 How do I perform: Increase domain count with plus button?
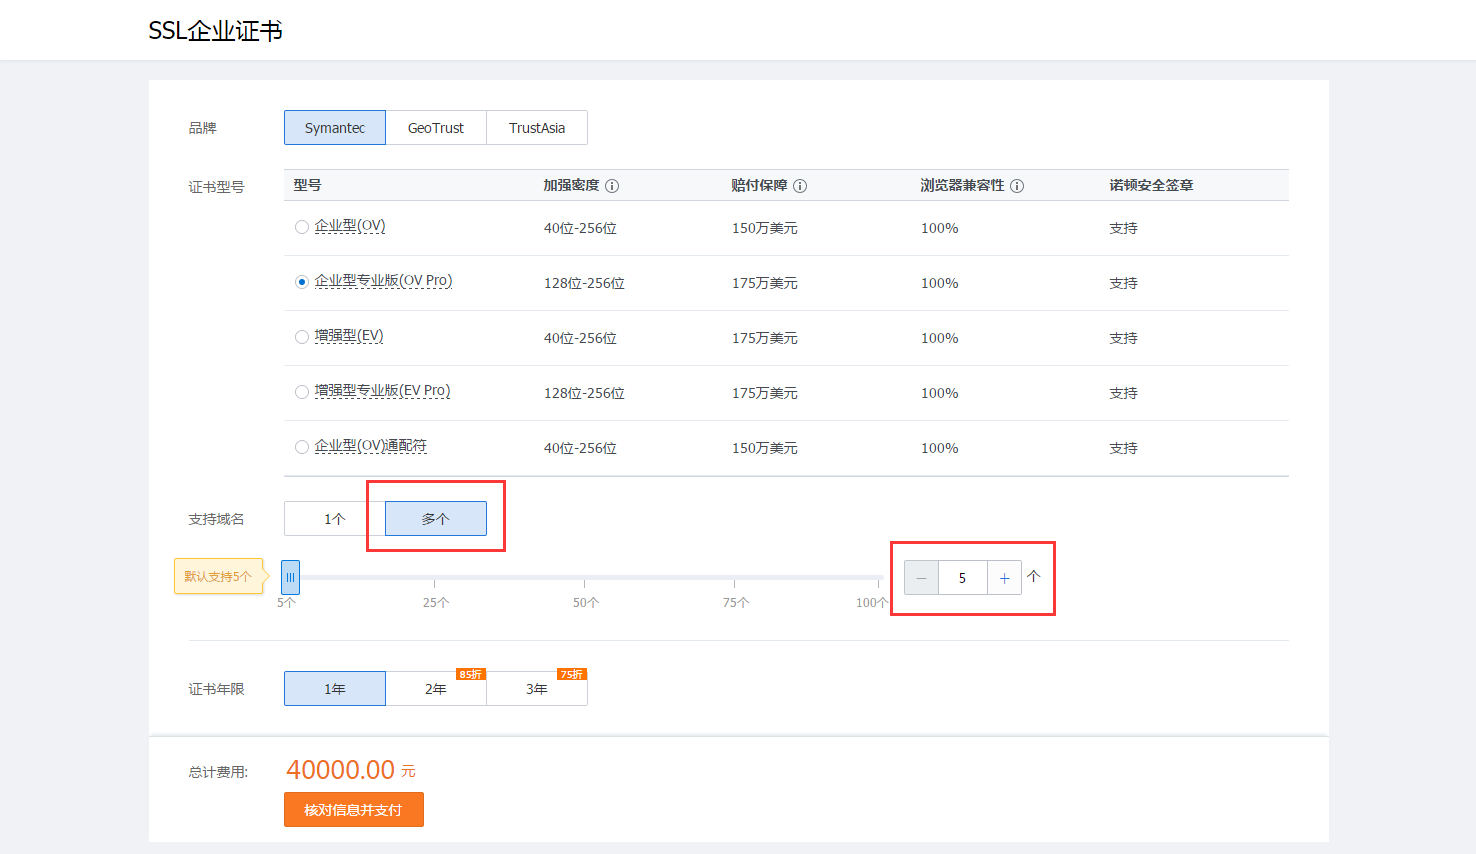pos(1004,578)
